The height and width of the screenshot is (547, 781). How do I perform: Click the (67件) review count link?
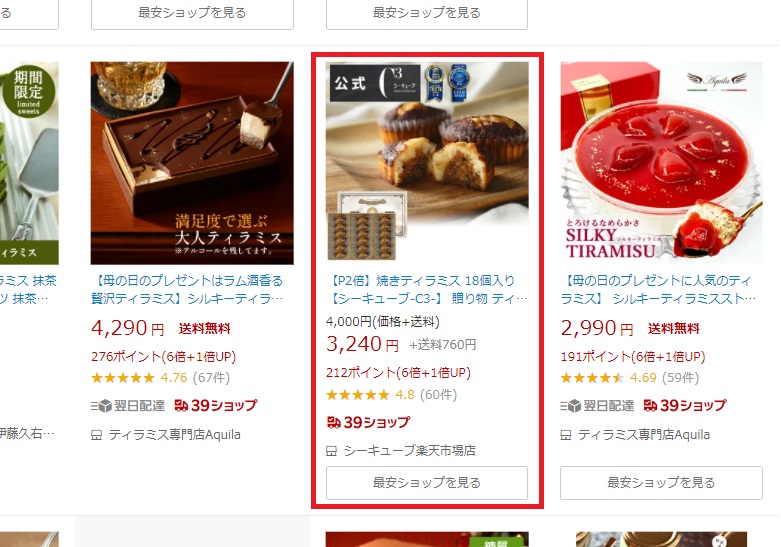click(211, 378)
